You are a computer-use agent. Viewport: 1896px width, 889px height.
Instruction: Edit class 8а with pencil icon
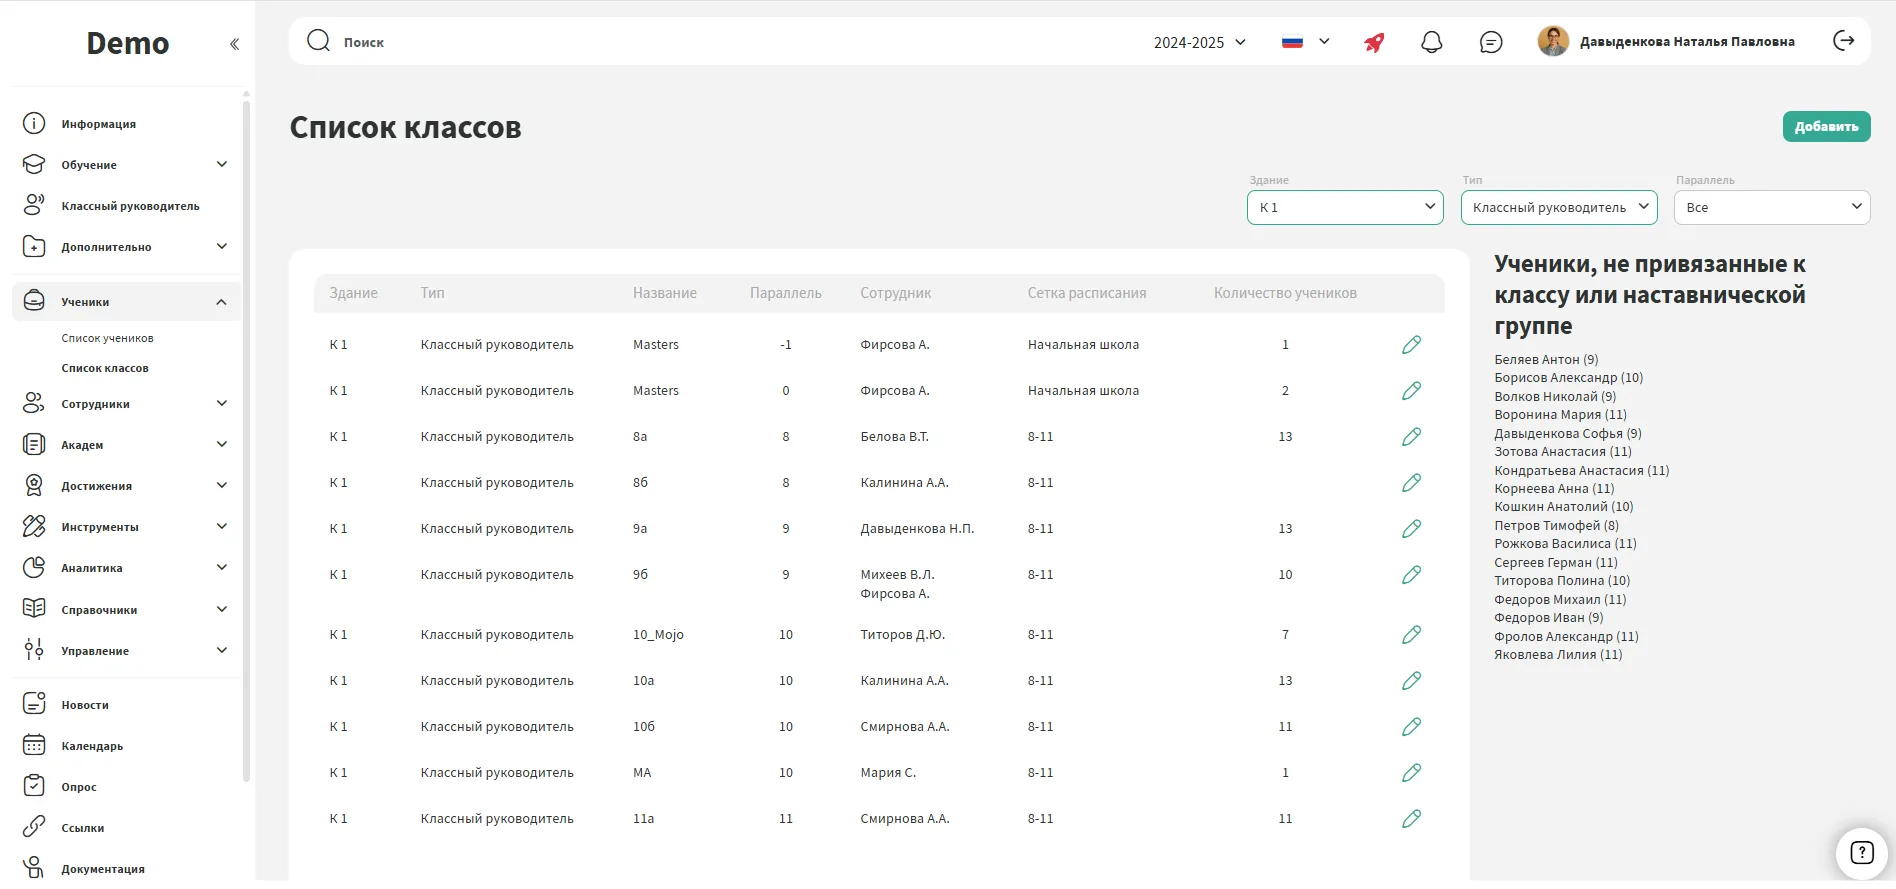tap(1411, 437)
